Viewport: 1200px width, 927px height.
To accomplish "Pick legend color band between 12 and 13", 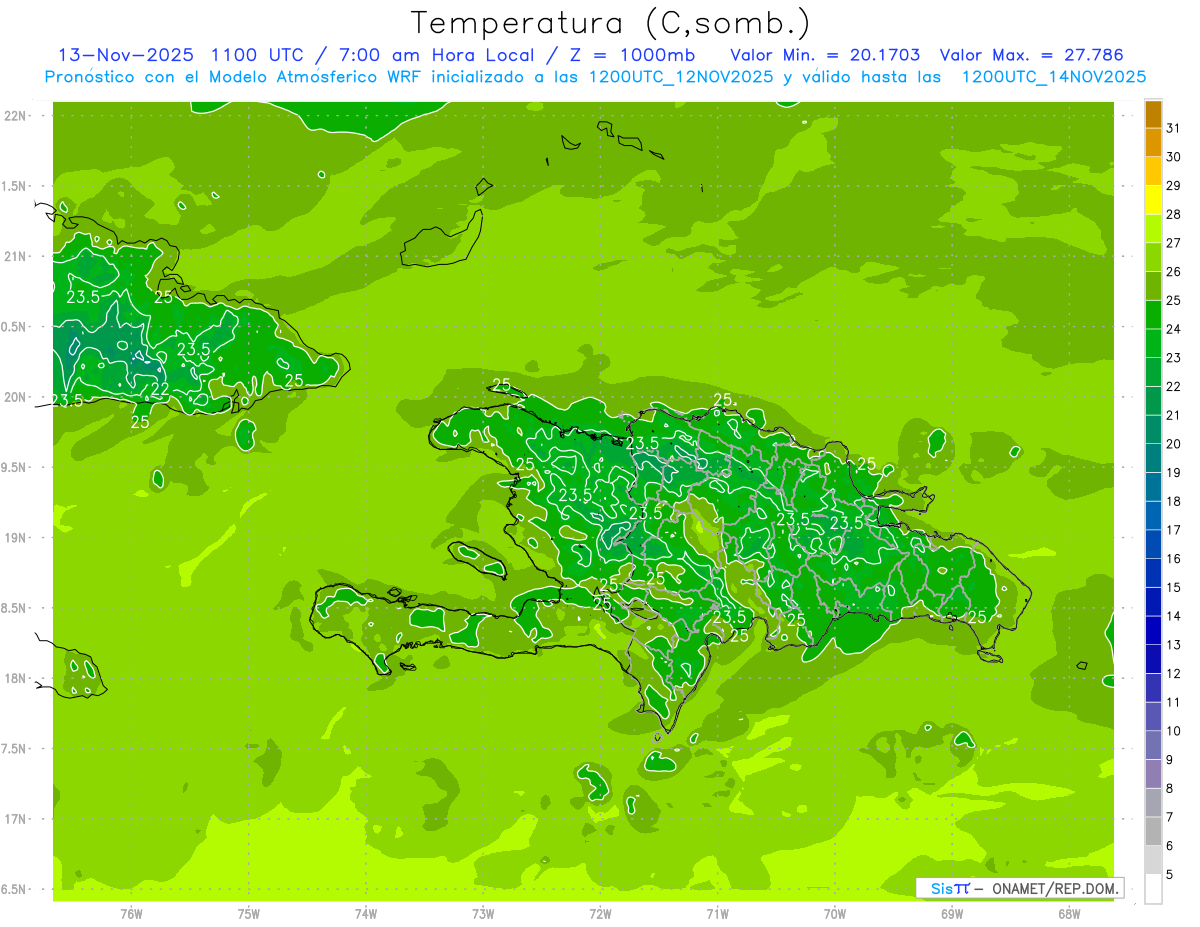I will (x=1153, y=660).
